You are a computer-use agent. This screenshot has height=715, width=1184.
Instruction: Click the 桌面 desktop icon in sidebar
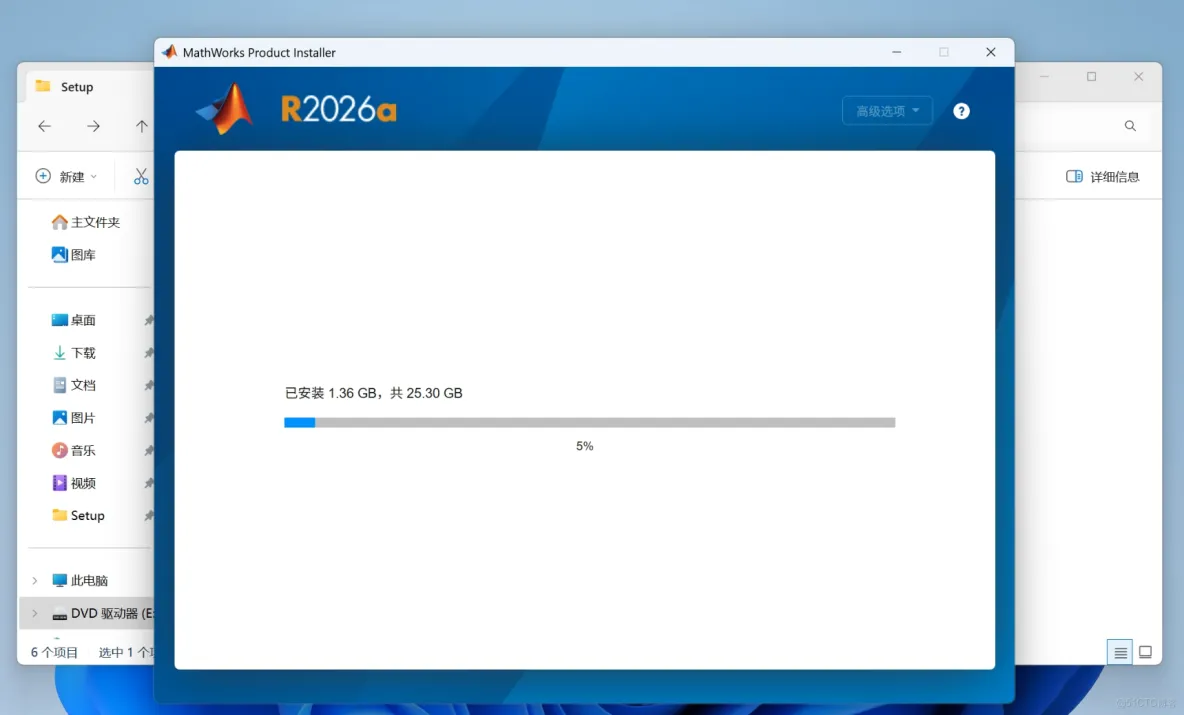[60, 320]
